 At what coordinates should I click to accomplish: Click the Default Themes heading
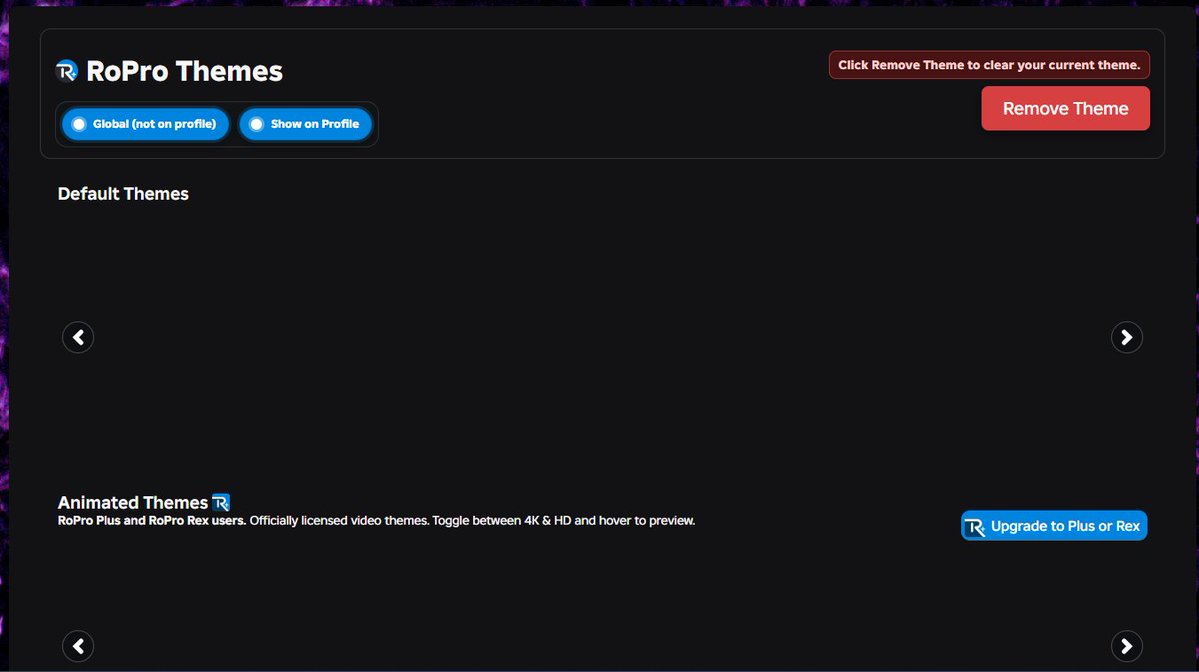pyautogui.click(x=123, y=193)
